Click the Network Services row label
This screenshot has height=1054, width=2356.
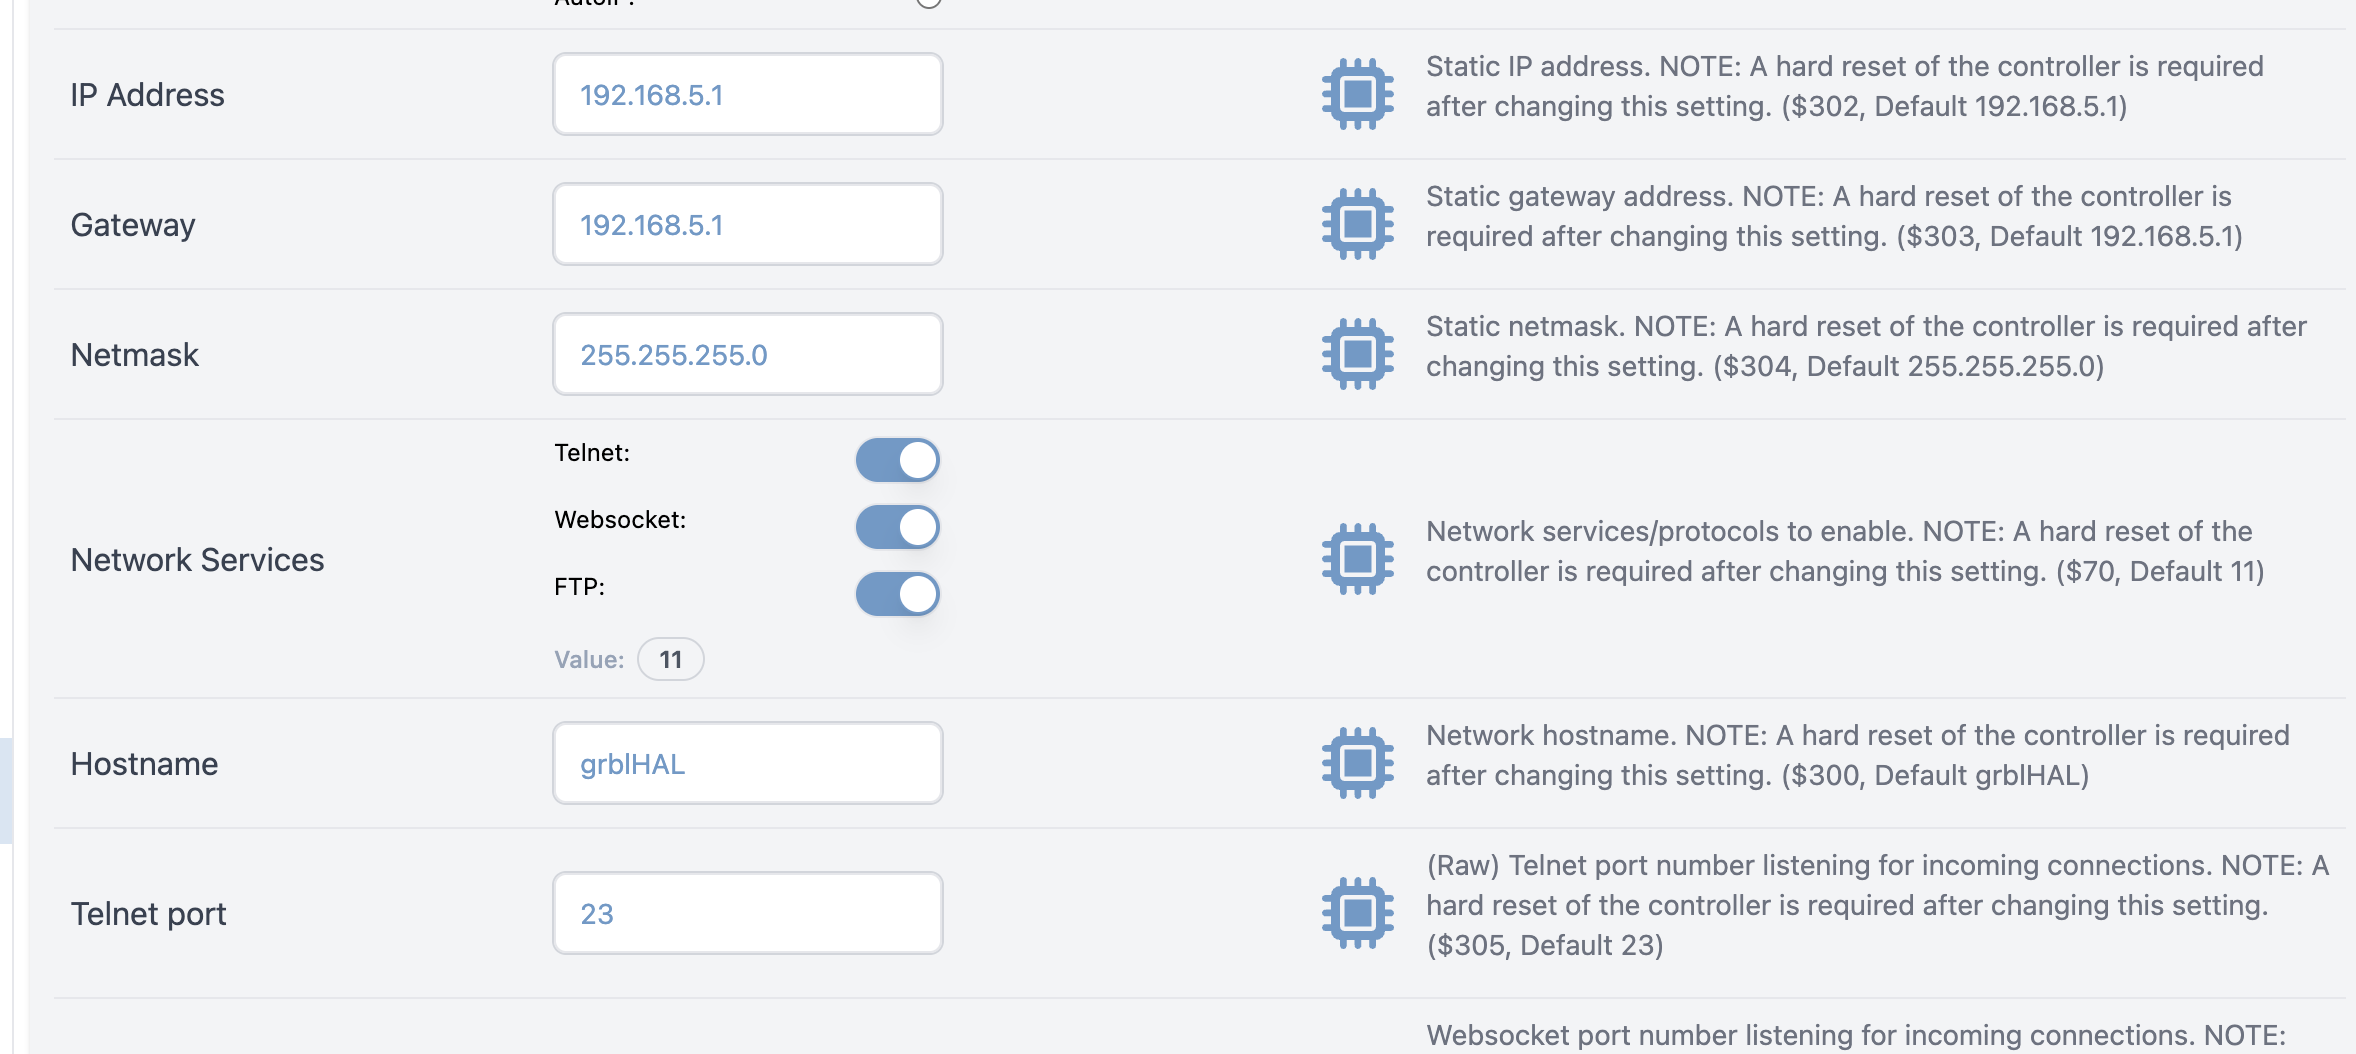coord(197,560)
